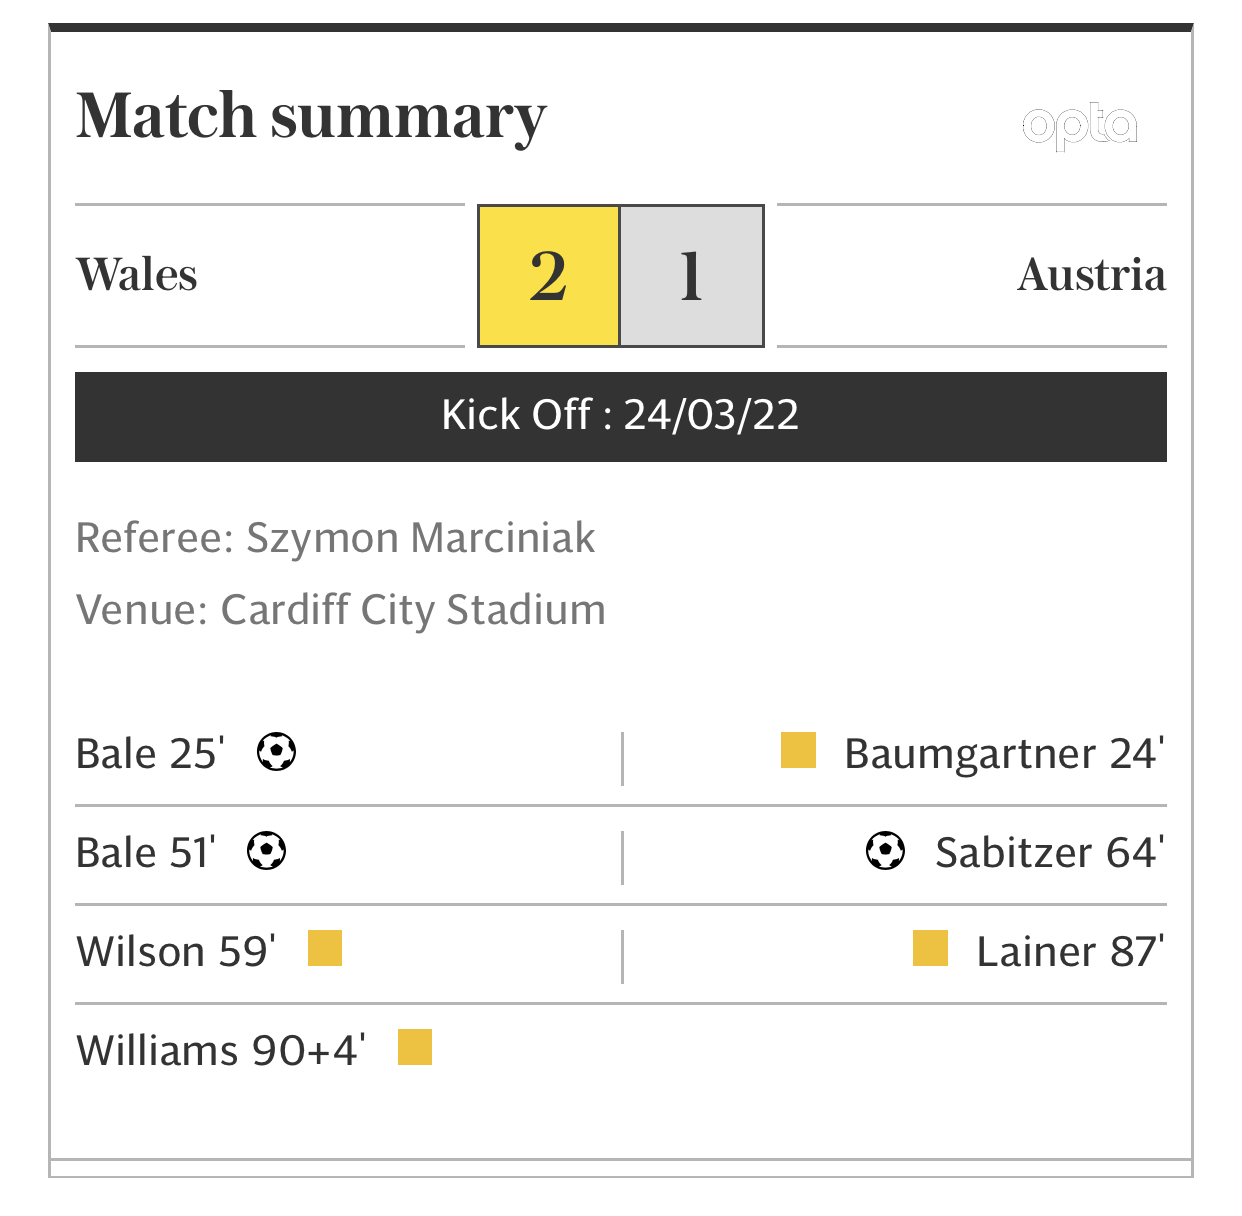The height and width of the screenshot is (1216, 1242).
Task: Click Williams' yellow card icon
Action: [x=415, y=1047]
